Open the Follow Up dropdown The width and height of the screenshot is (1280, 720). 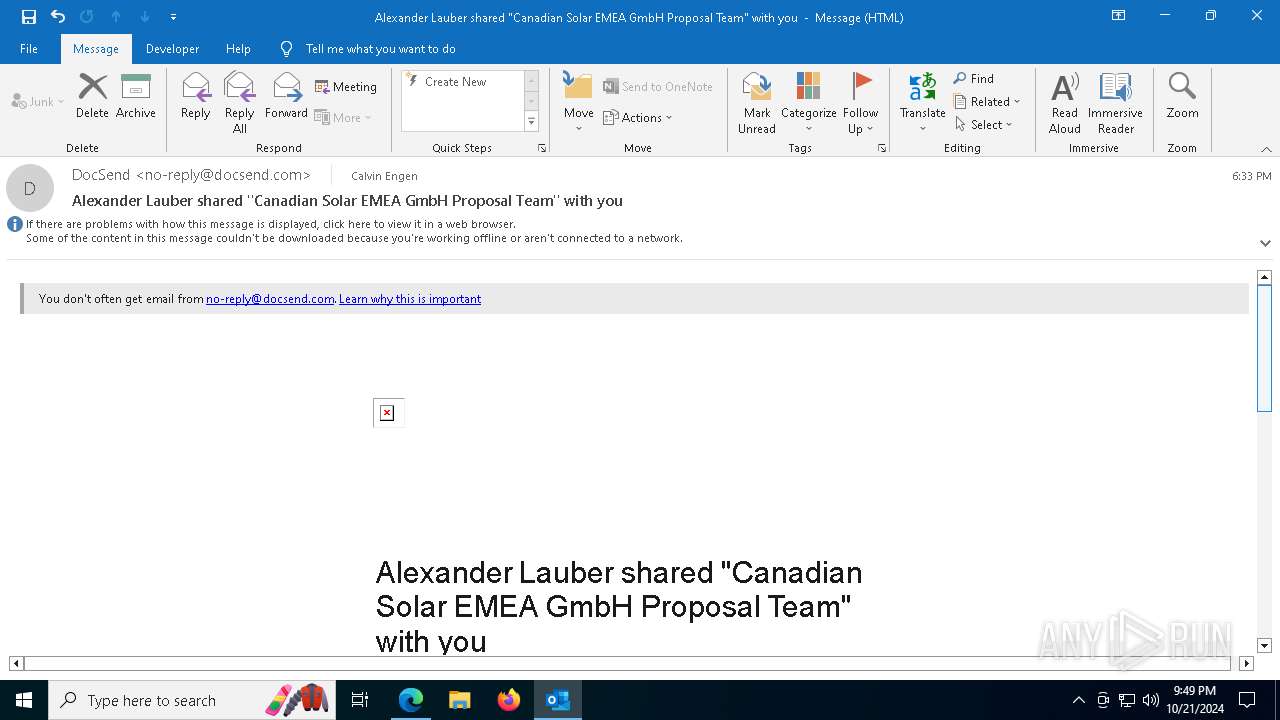pos(860,102)
